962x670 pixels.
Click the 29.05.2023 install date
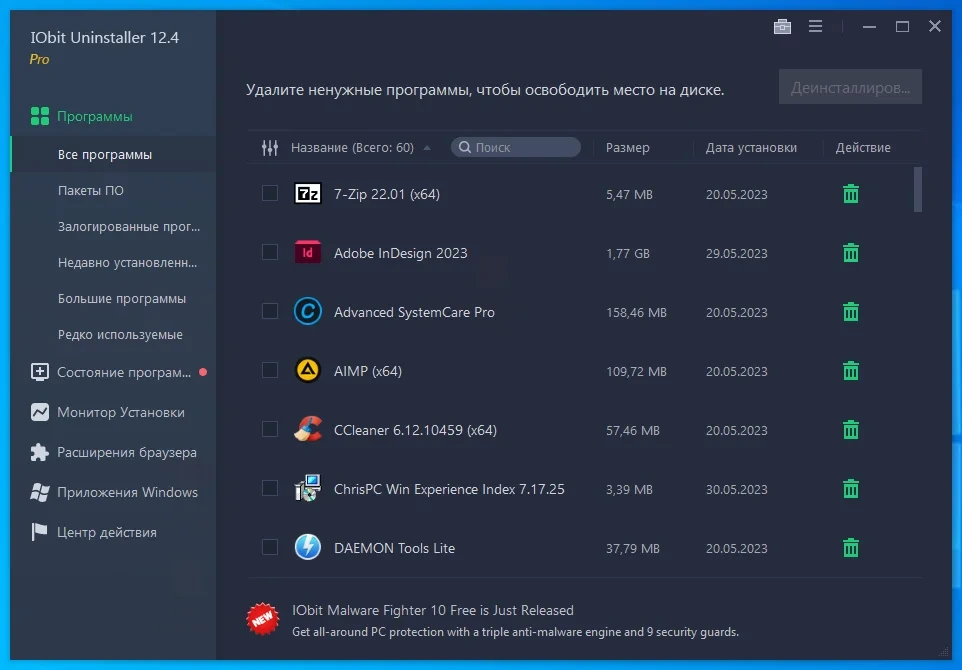(x=736, y=253)
